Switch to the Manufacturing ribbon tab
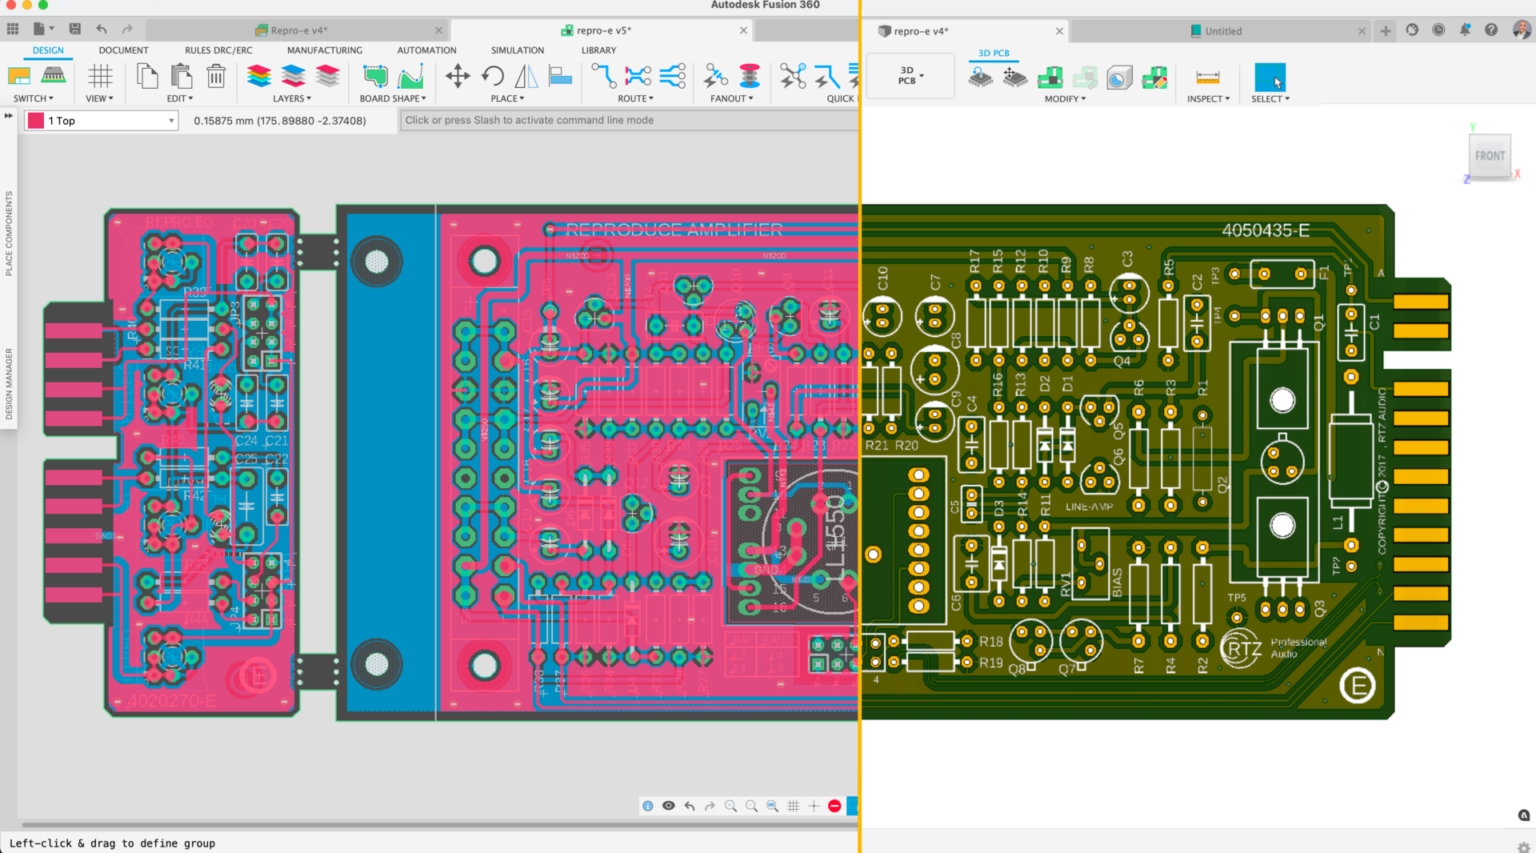The width and height of the screenshot is (1536, 853). (x=324, y=50)
